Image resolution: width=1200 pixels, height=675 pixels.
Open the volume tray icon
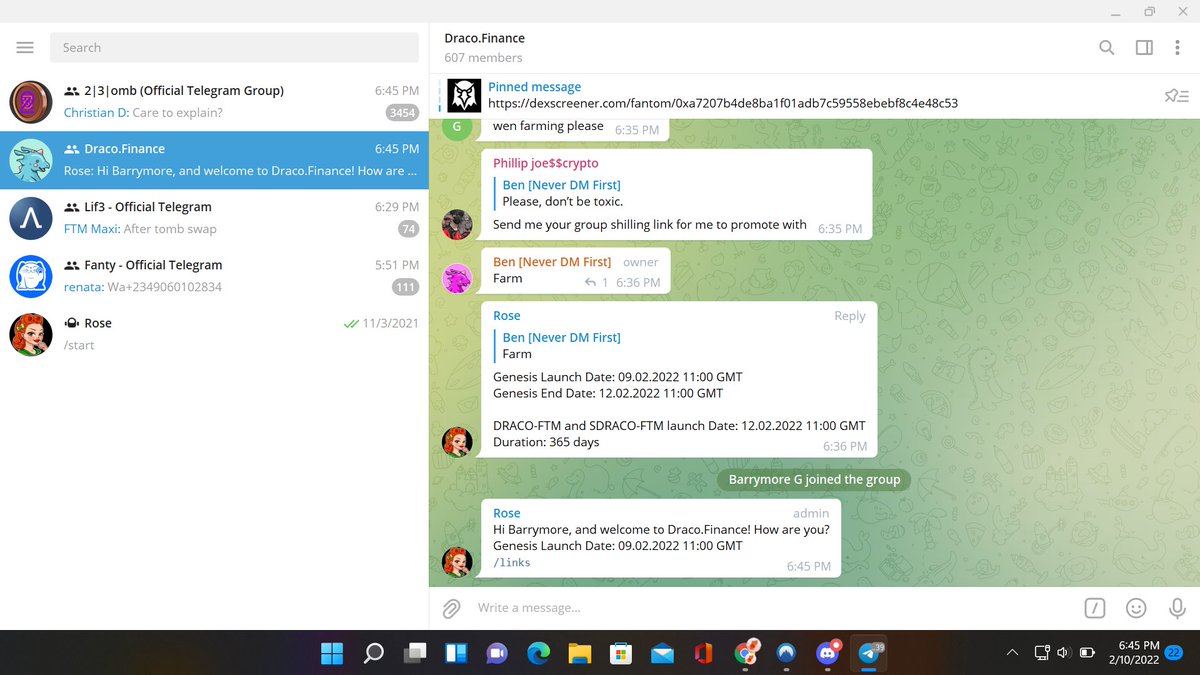click(1063, 653)
